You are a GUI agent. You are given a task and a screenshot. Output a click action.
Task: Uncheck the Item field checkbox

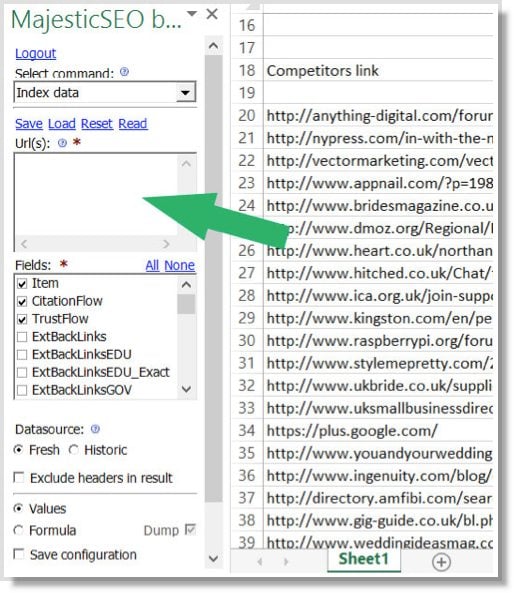pos(22,284)
